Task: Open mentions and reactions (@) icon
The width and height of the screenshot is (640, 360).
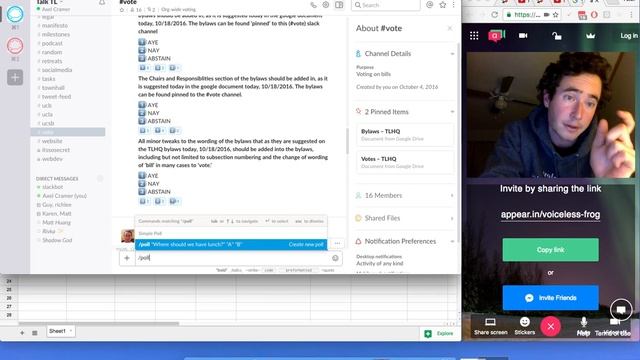Action: pos(430,5)
